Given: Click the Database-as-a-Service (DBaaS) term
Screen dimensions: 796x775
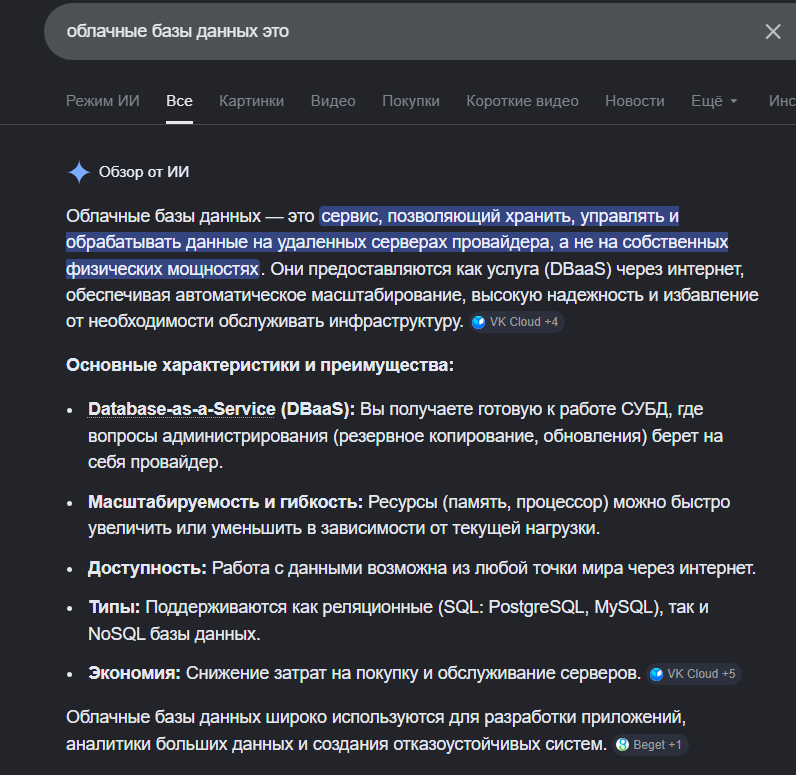Looking at the screenshot, I should coord(221,409).
